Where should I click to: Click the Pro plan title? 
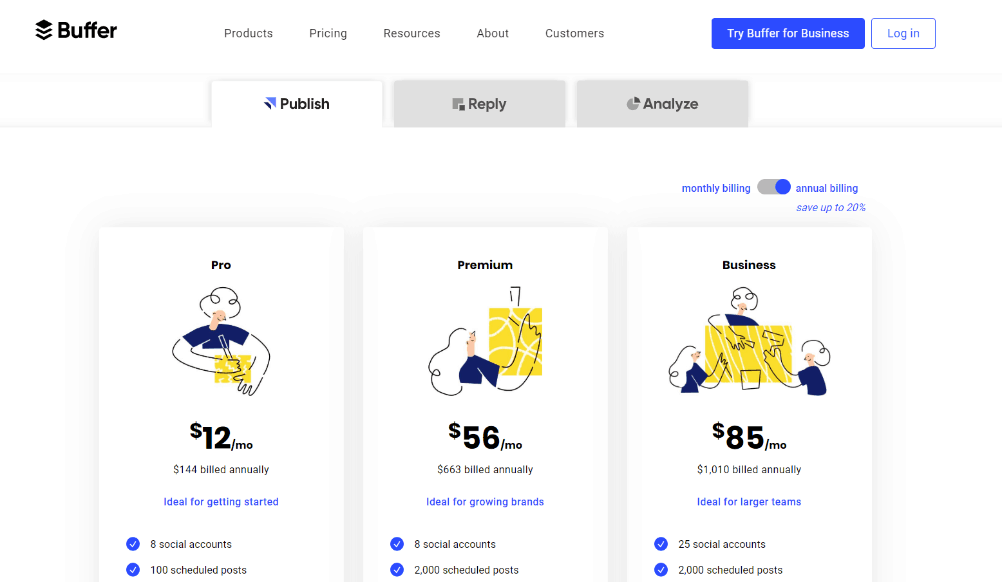[221, 265]
